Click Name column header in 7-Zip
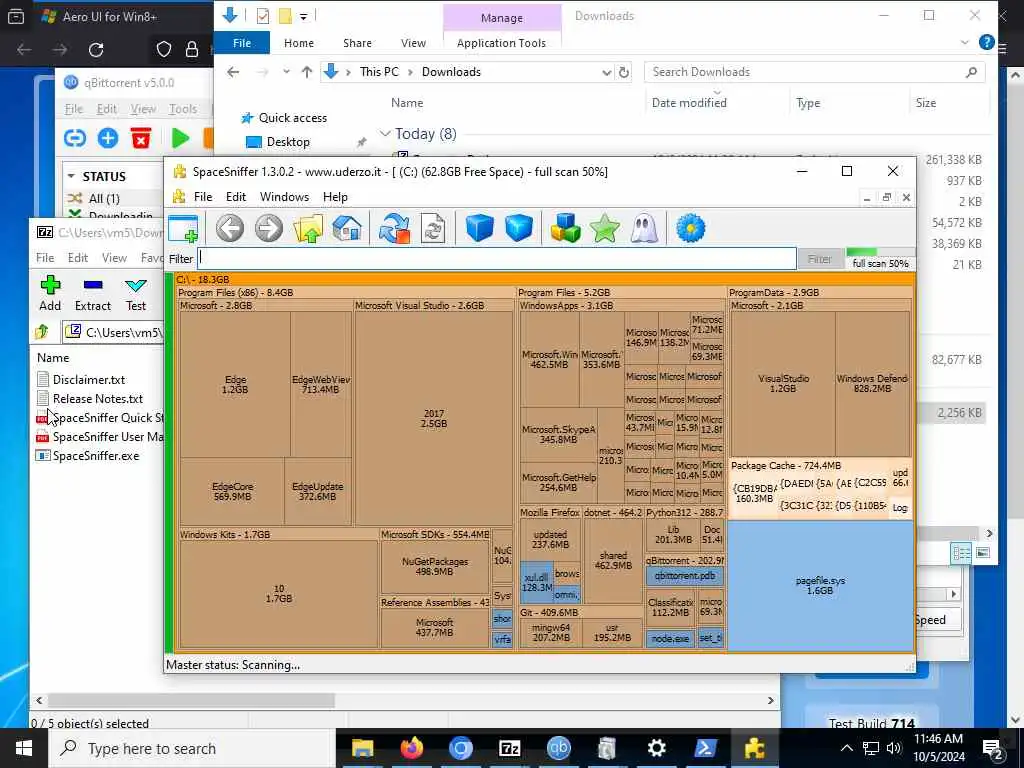1024x768 pixels. point(53,357)
